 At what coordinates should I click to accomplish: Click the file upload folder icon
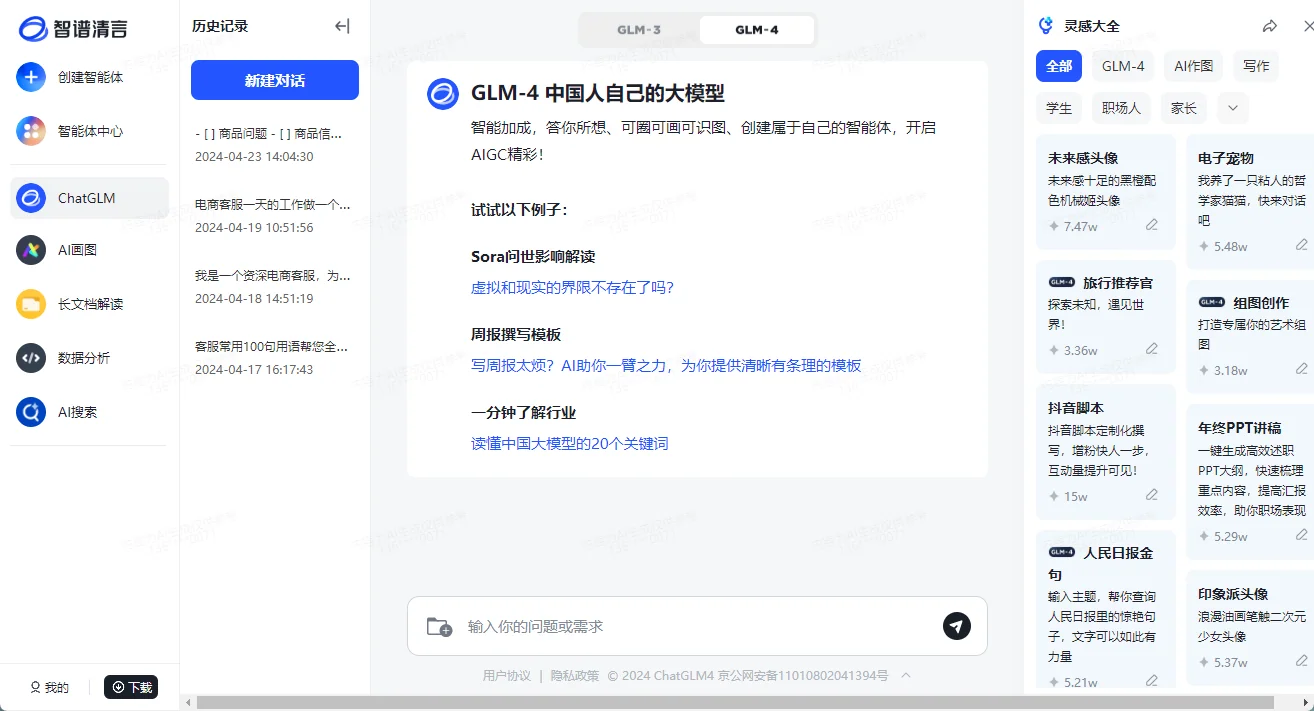(439, 627)
